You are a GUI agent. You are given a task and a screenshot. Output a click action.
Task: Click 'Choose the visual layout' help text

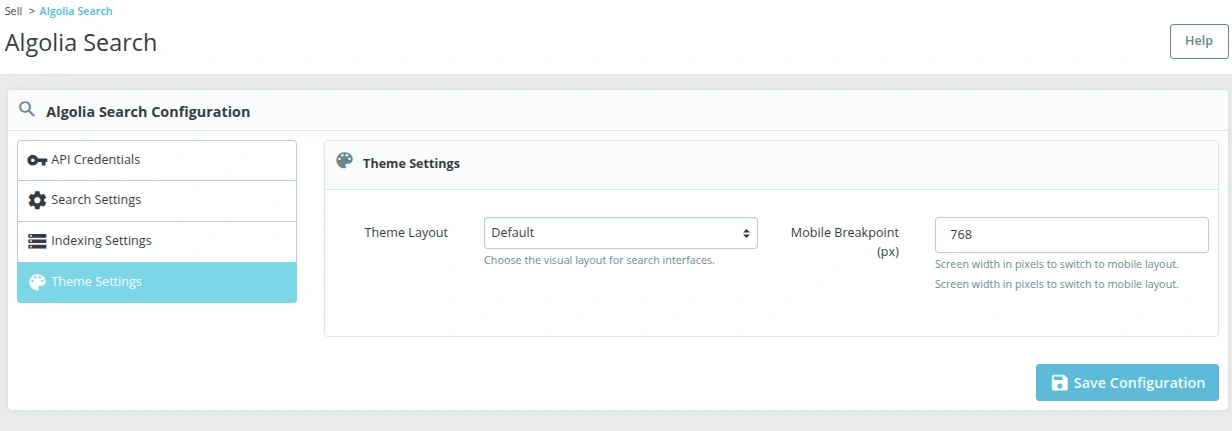point(599,260)
